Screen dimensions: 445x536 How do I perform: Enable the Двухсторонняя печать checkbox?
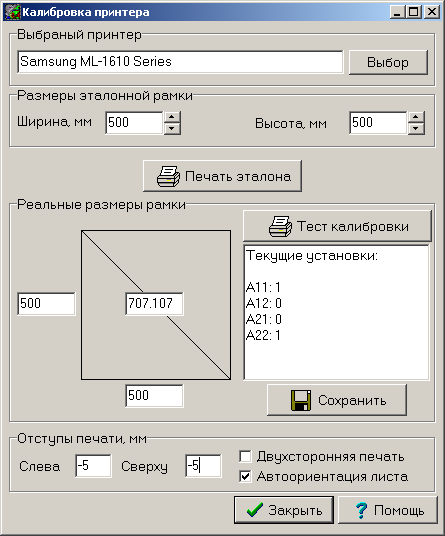point(245,456)
